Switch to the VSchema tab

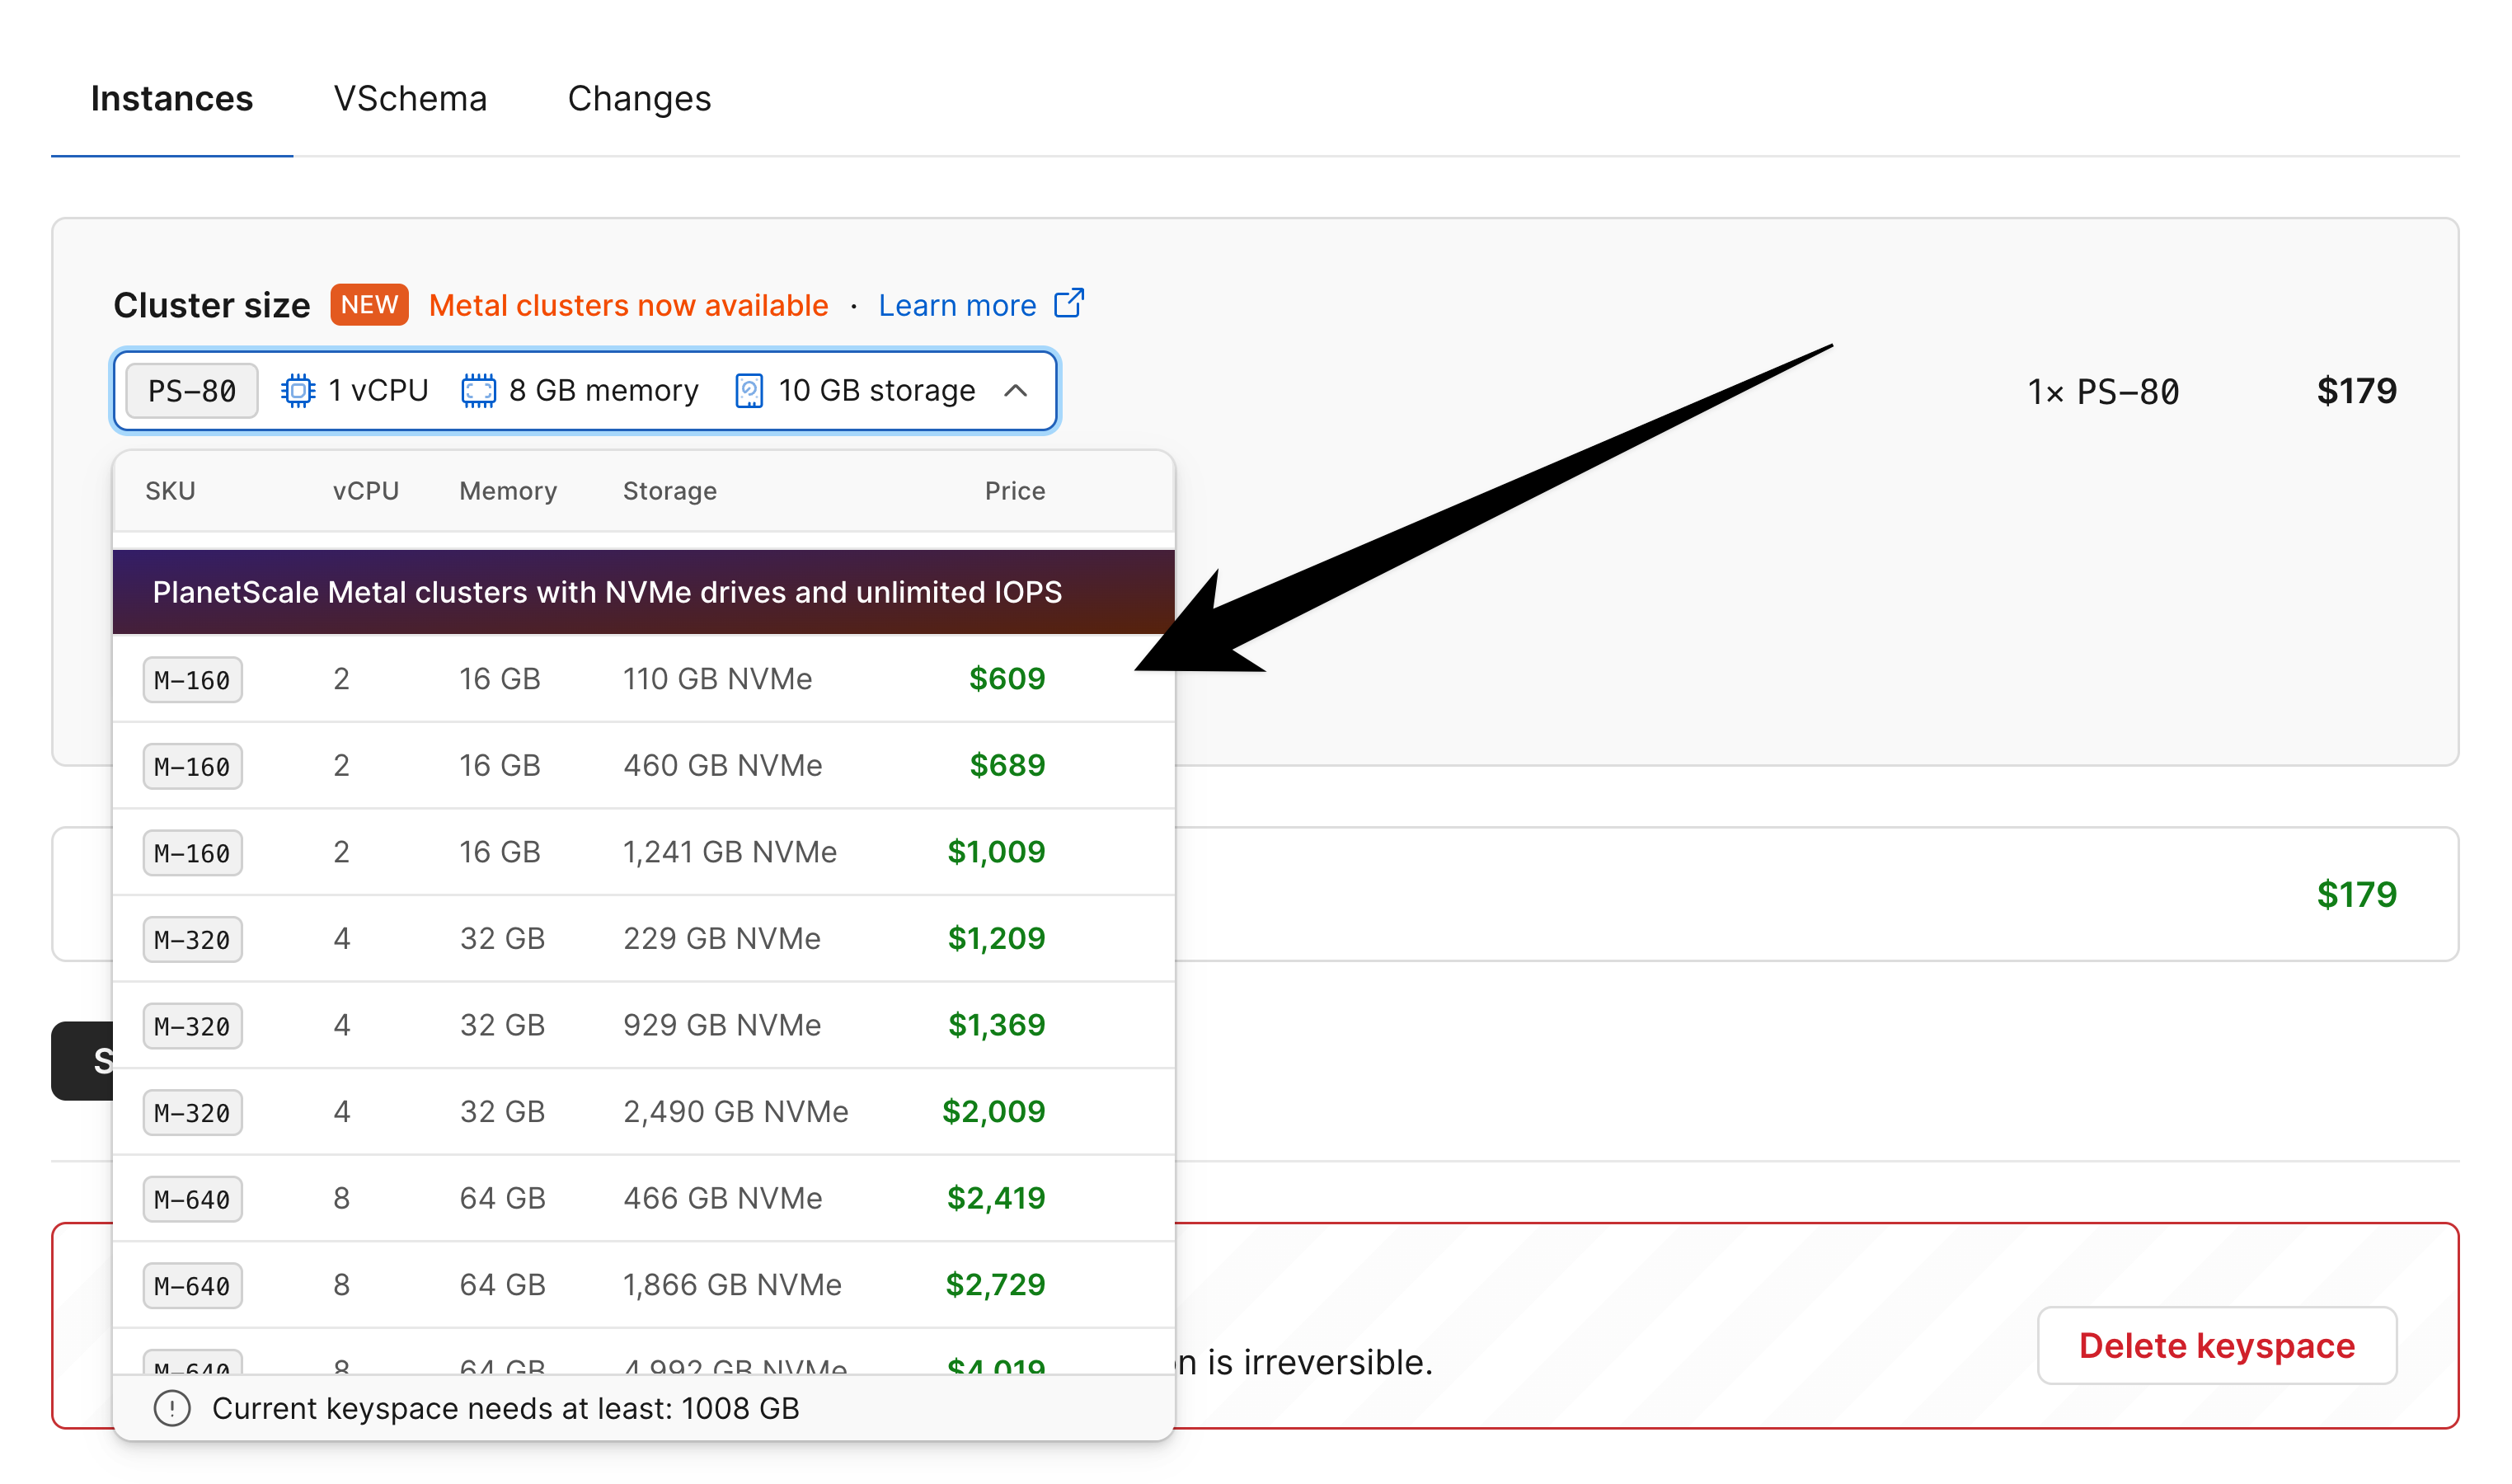410,99
